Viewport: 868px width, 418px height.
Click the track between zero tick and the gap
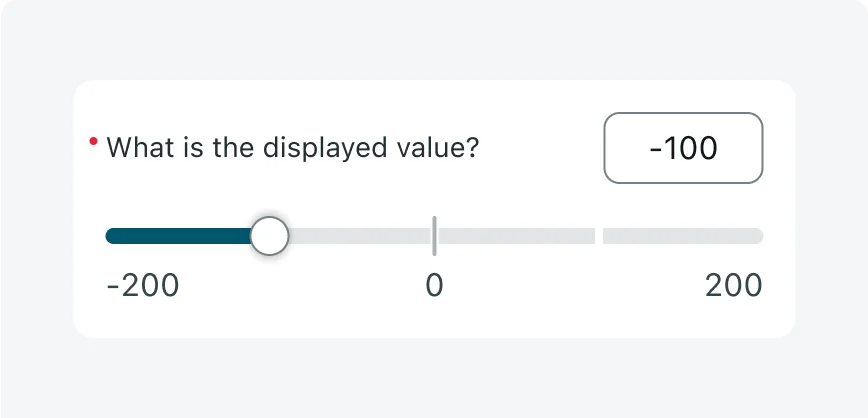(515, 236)
